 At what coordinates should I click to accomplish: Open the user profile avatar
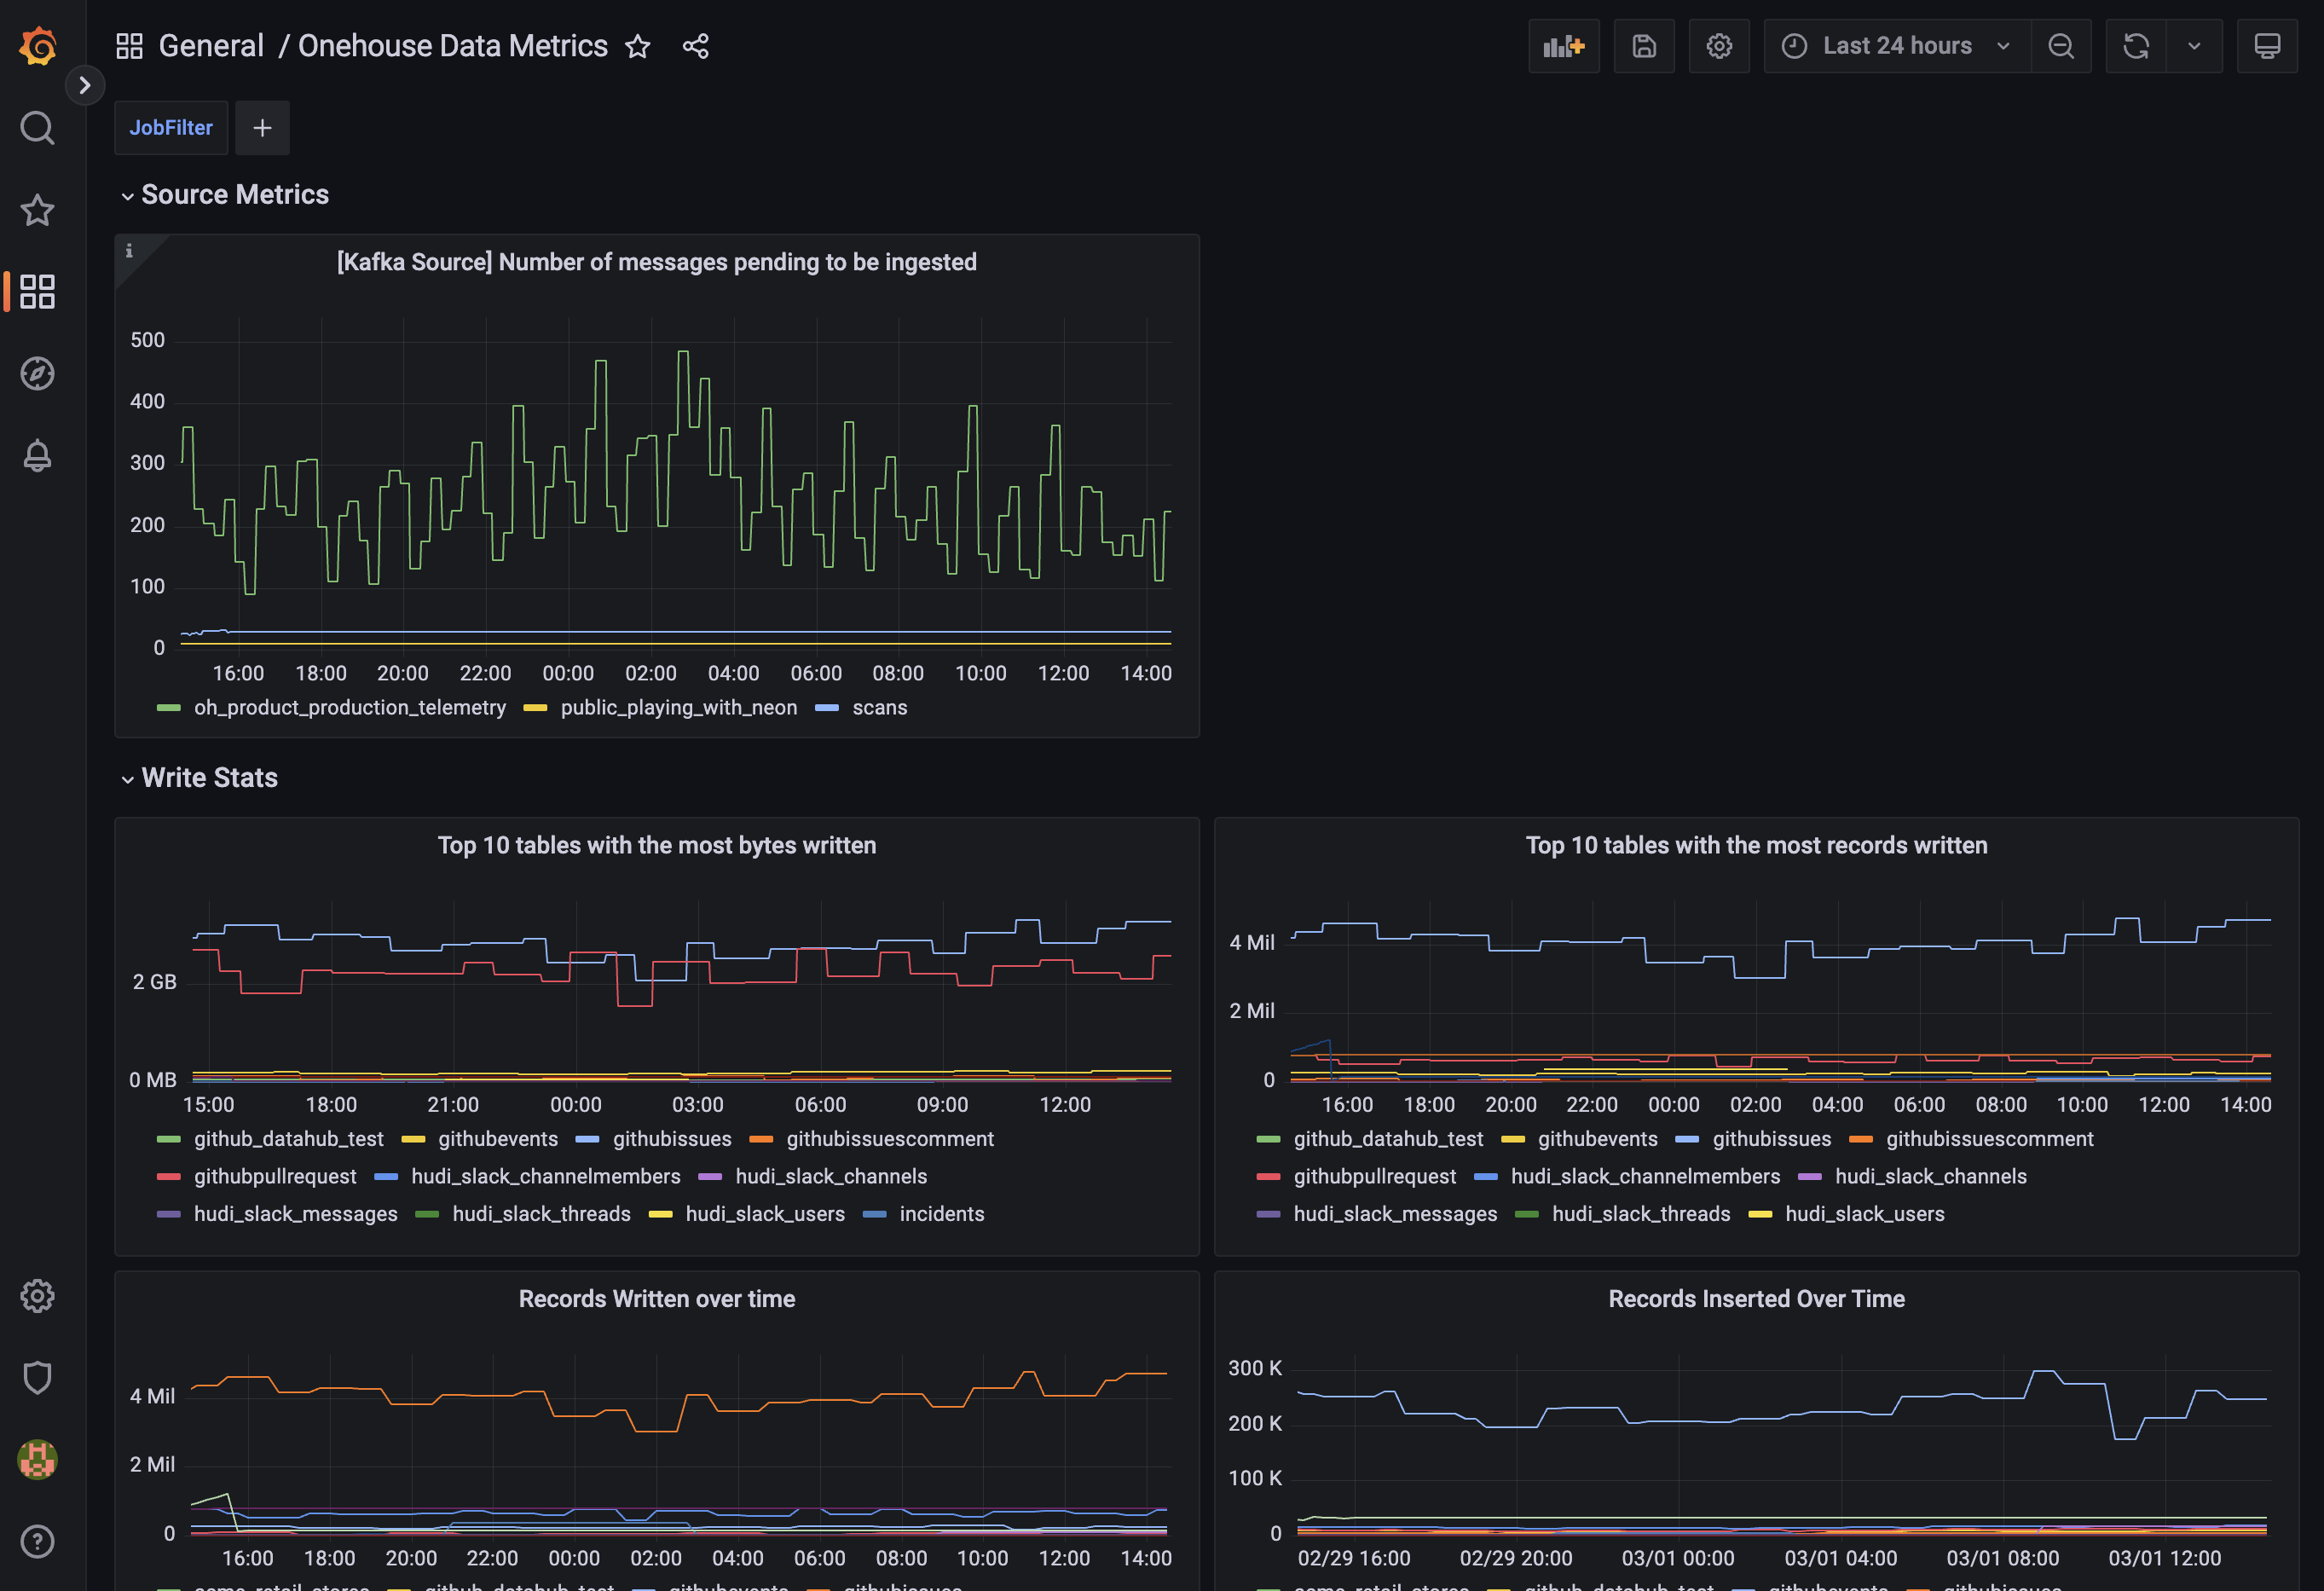click(x=37, y=1460)
